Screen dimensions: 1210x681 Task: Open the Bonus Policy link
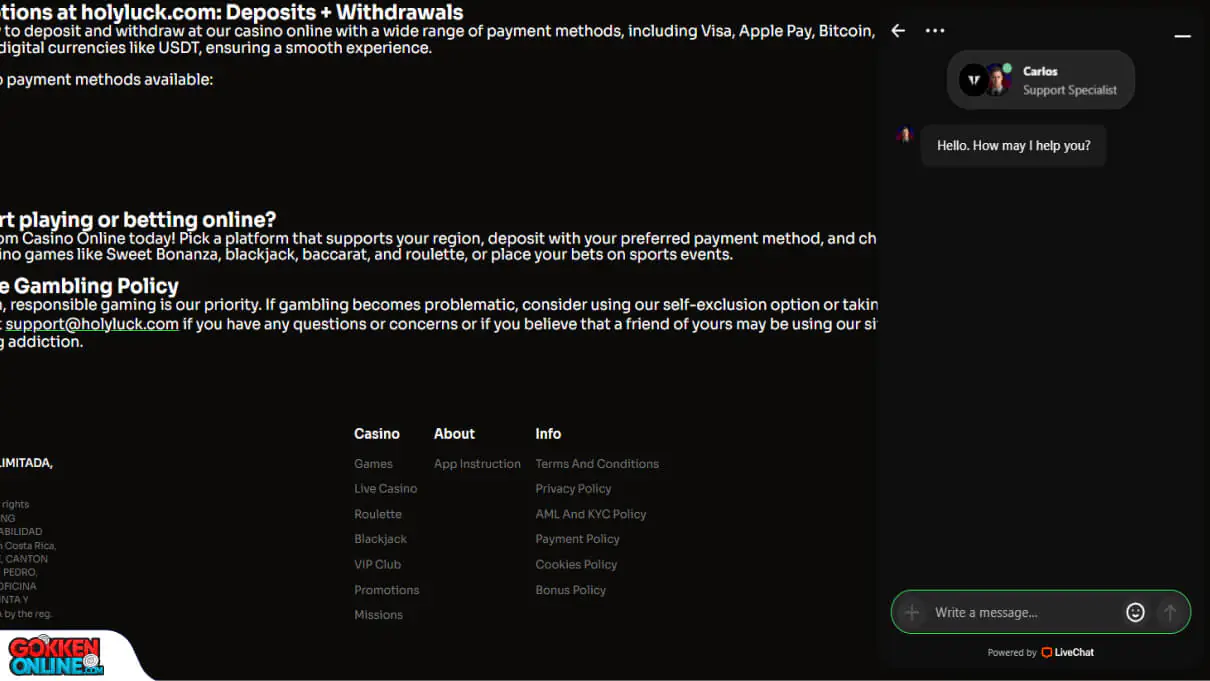(571, 590)
